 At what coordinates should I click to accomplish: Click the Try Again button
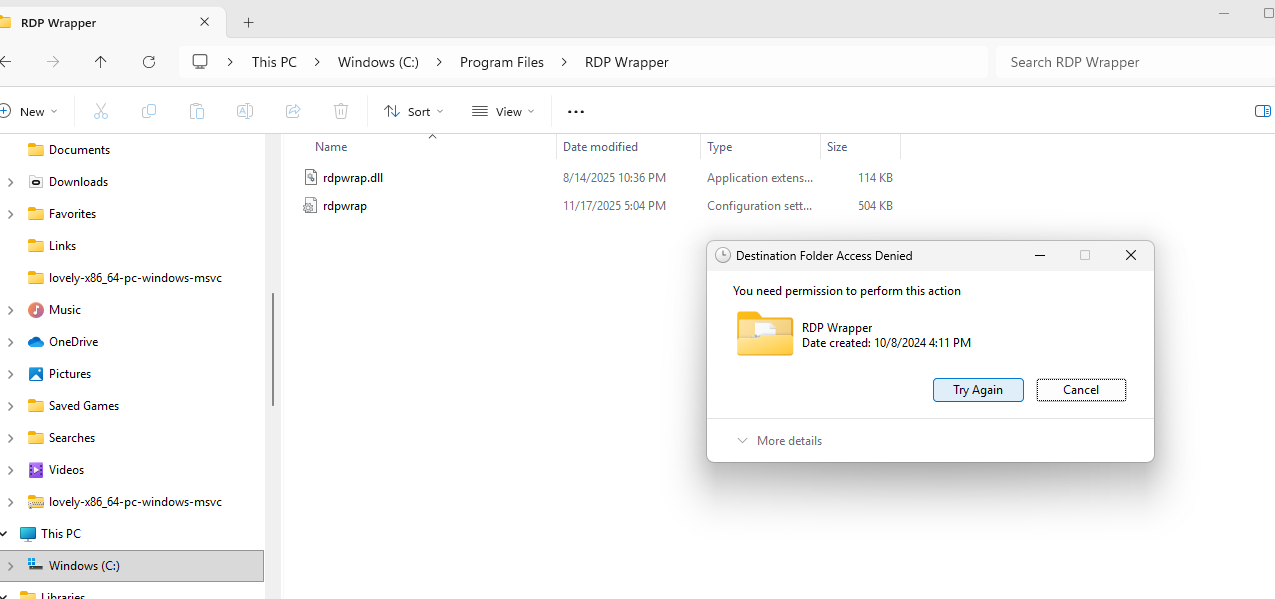tap(978, 390)
